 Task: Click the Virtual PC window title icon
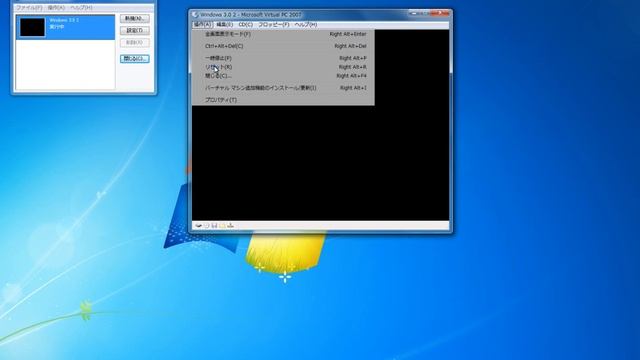pos(195,15)
